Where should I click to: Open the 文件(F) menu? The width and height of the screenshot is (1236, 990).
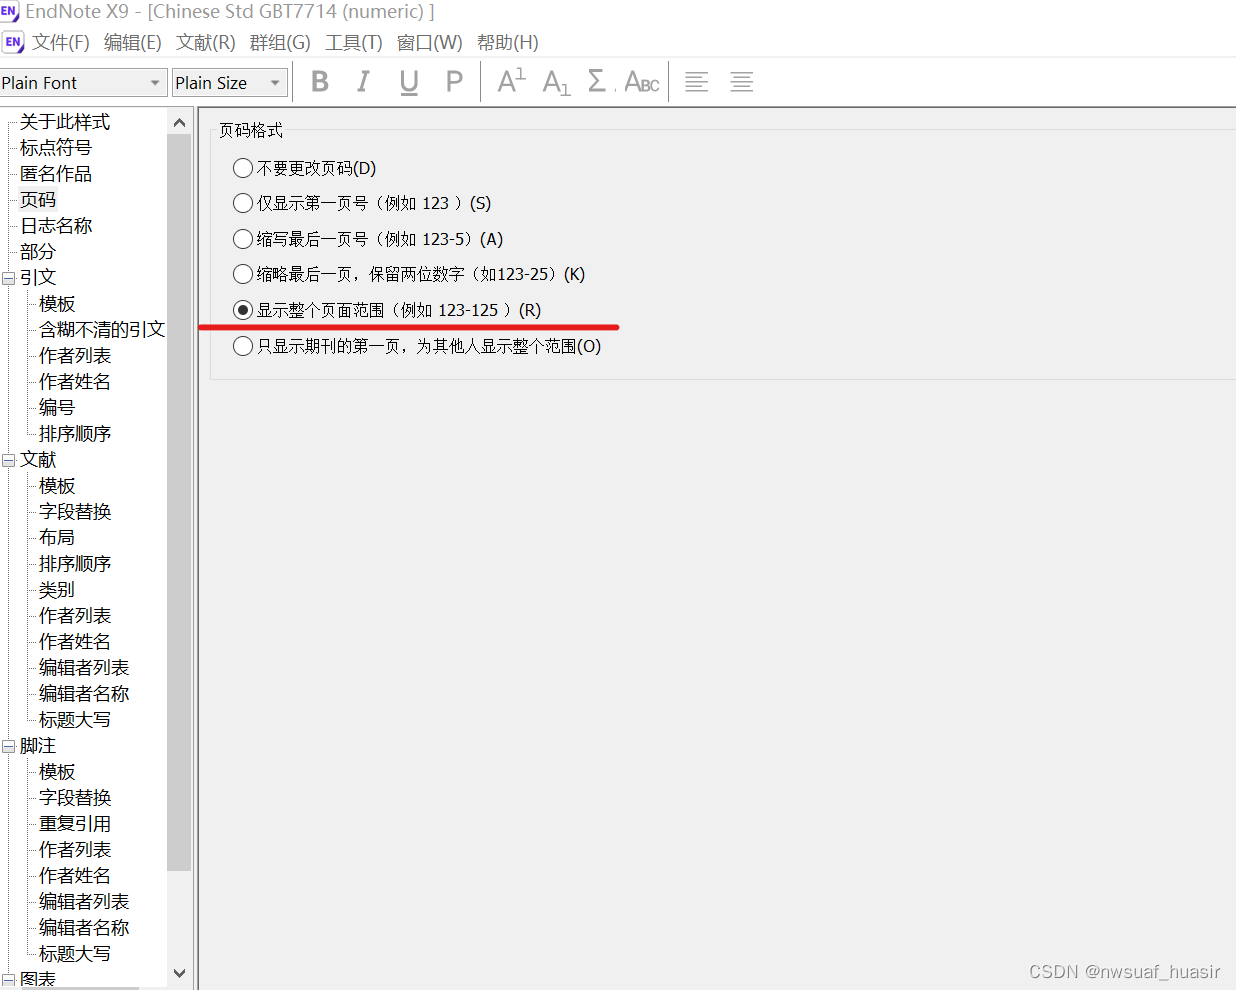click(x=61, y=42)
